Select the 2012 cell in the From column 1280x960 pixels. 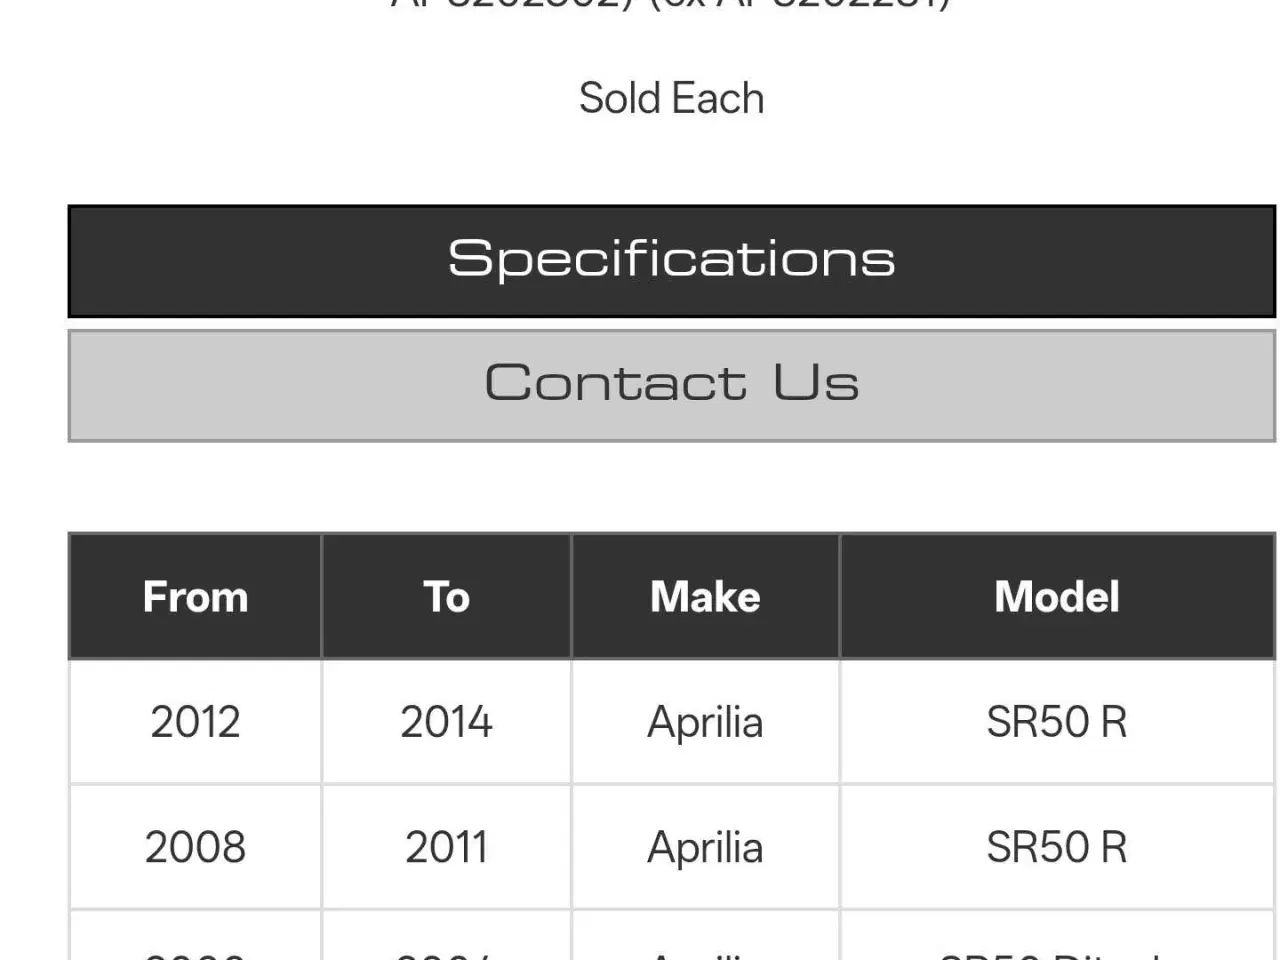click(194, 721)
